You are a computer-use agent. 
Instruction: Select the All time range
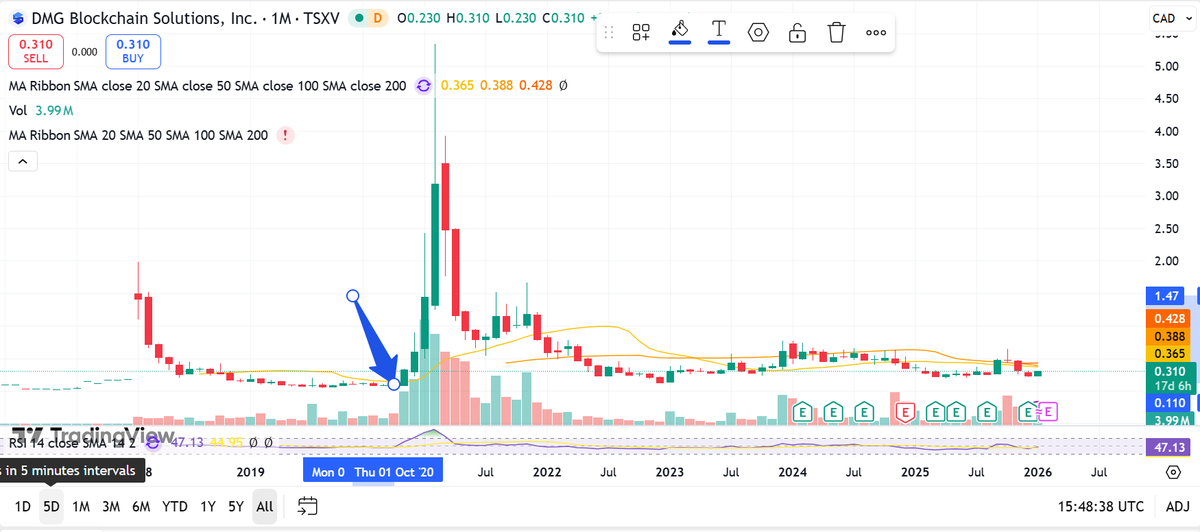coord(265,507)
